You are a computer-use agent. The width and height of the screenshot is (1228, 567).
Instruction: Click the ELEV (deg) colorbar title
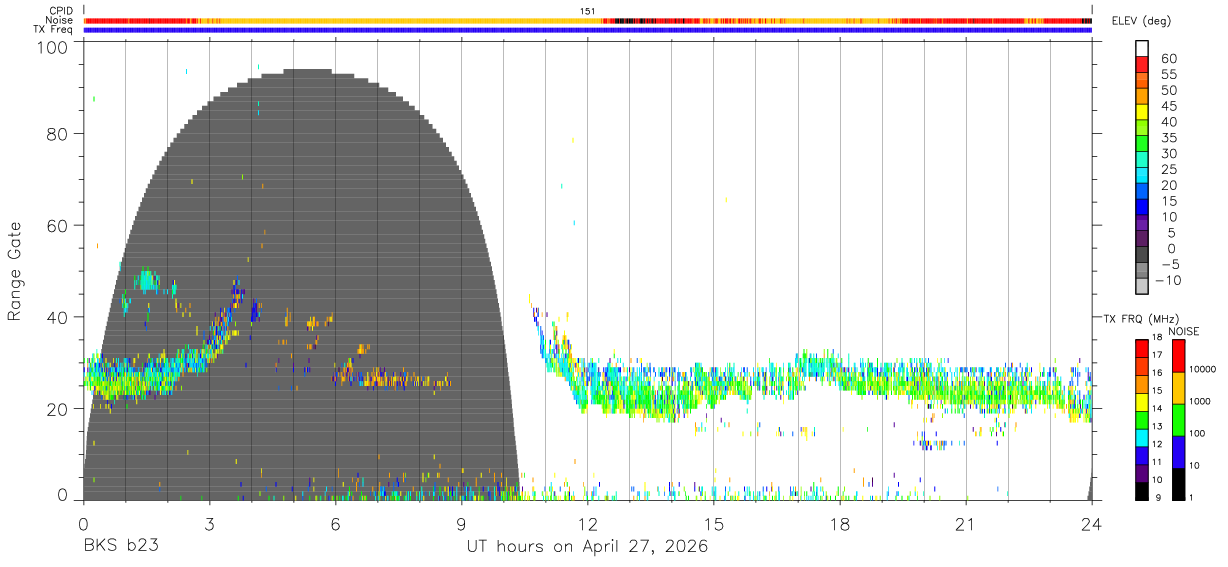click(x=1142, y=21)
